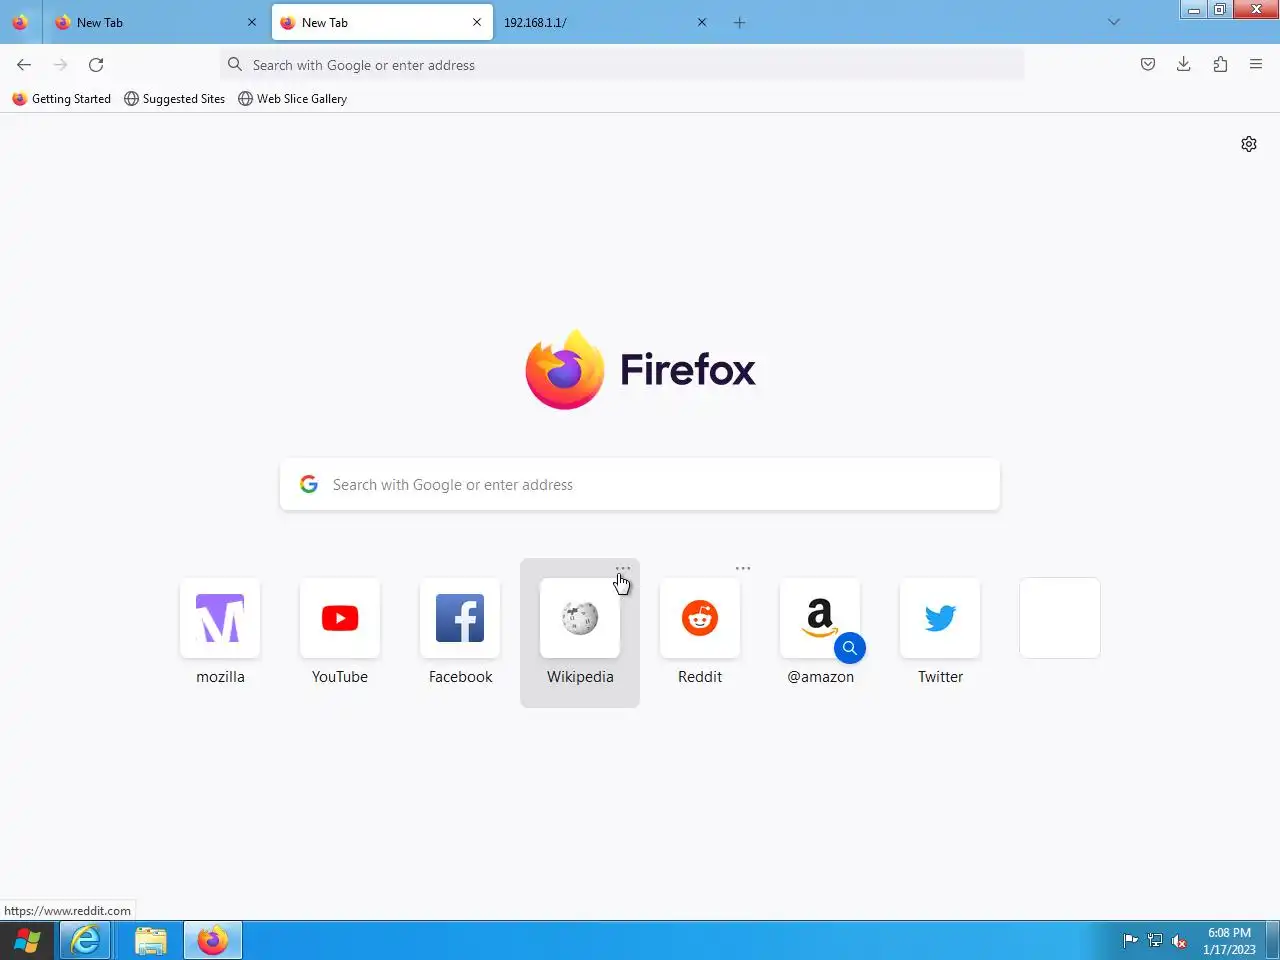Open the pinned Firefox View tab
This screenshot has width=1280, height=960.
point(20,22)
